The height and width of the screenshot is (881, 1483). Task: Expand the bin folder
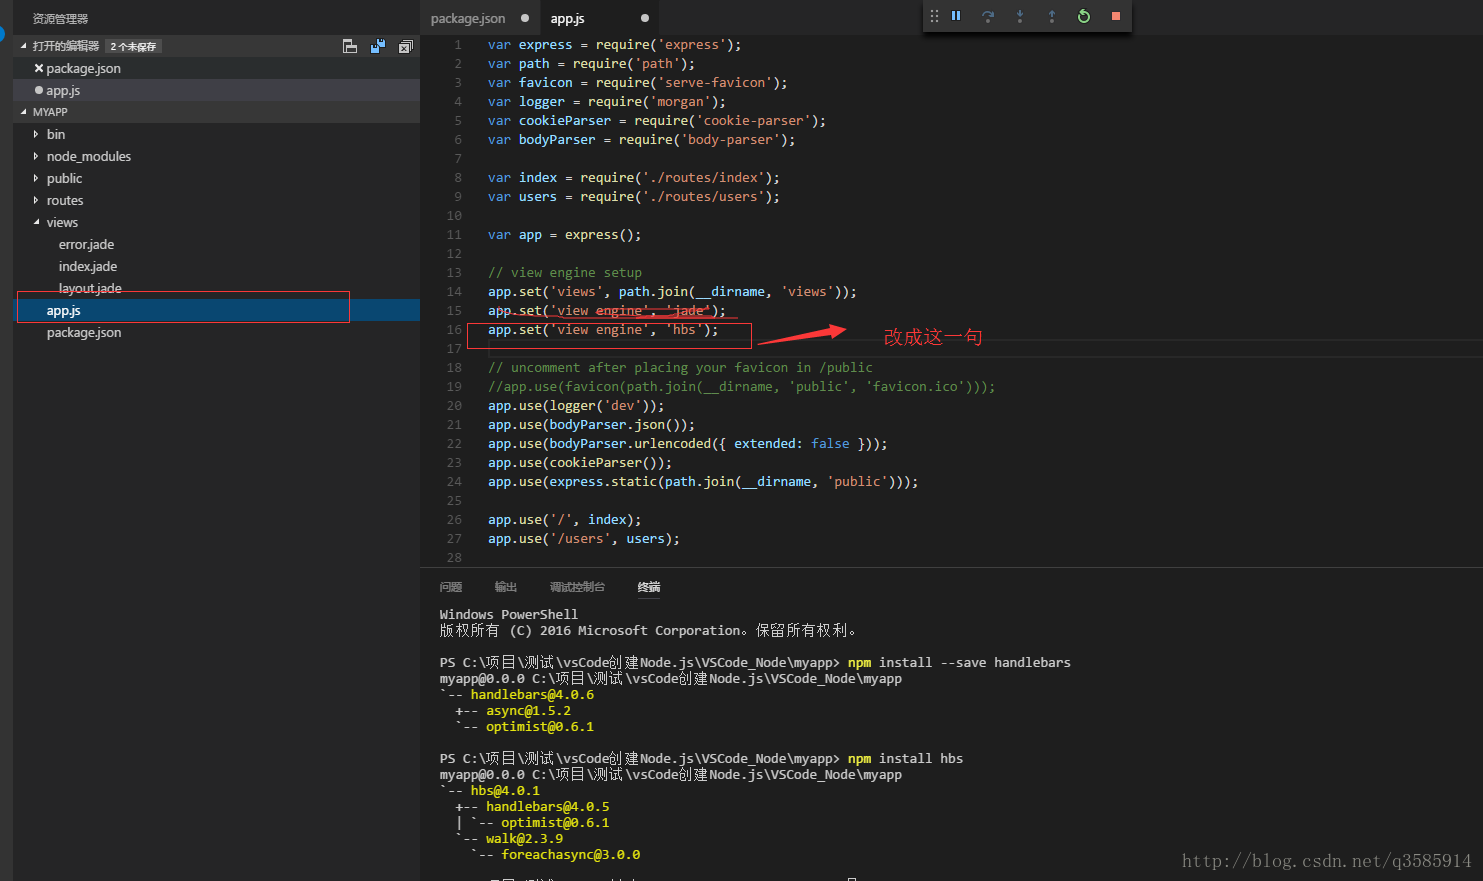[x=36, y=134]
